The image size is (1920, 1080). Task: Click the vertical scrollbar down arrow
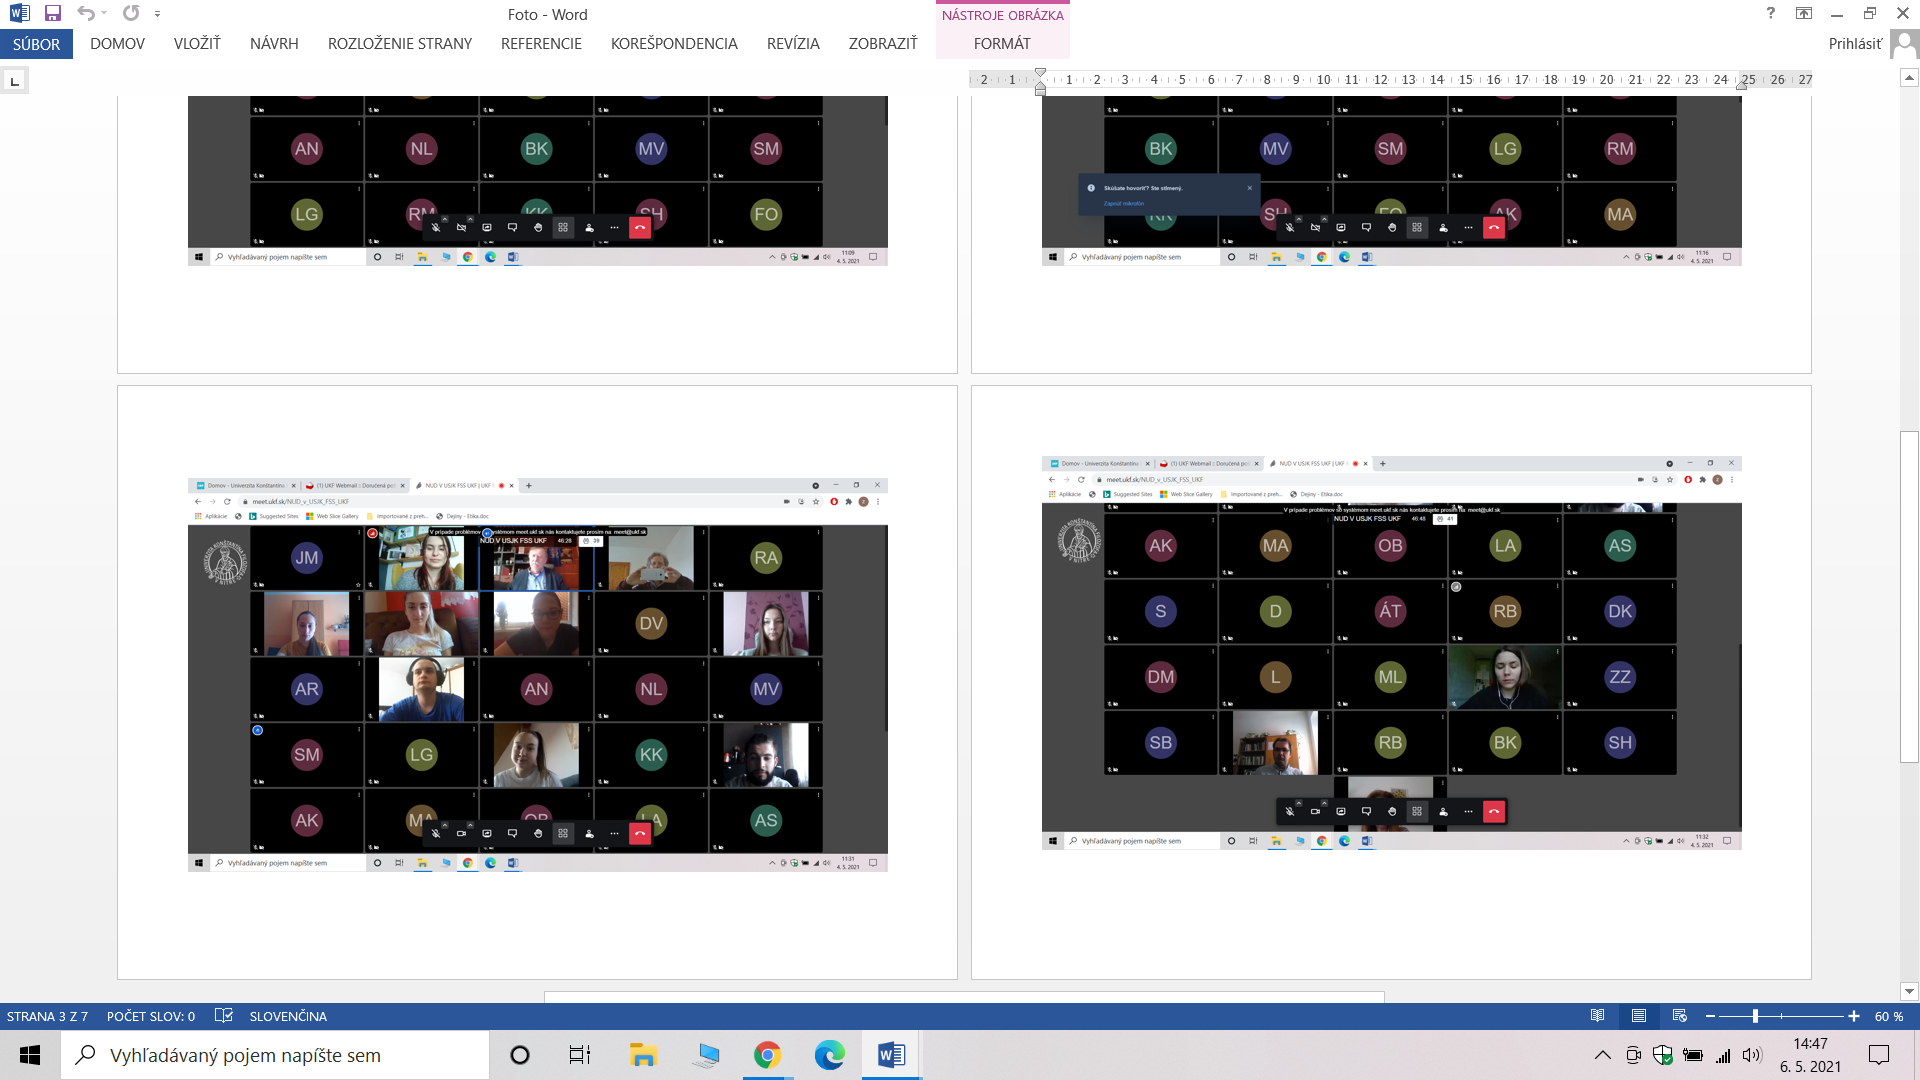(x=1909, y=992)
